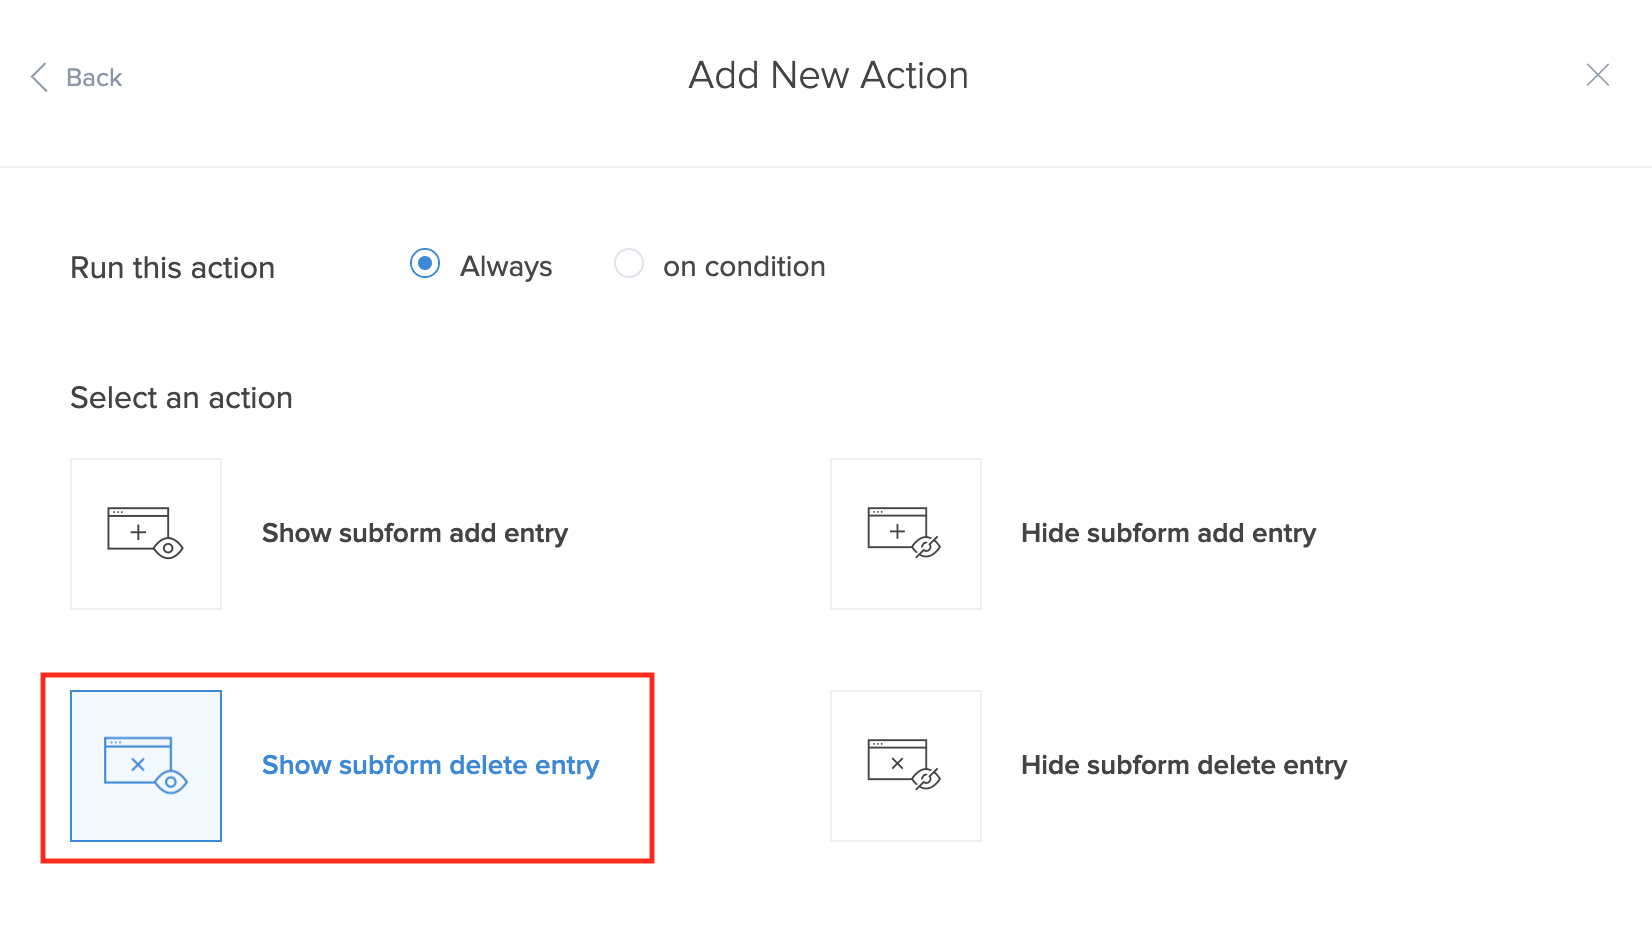Select the Show subform delete entry icon tile
Image resolution: width=1652 pixels, height=934 pixels.
point(146,766)
